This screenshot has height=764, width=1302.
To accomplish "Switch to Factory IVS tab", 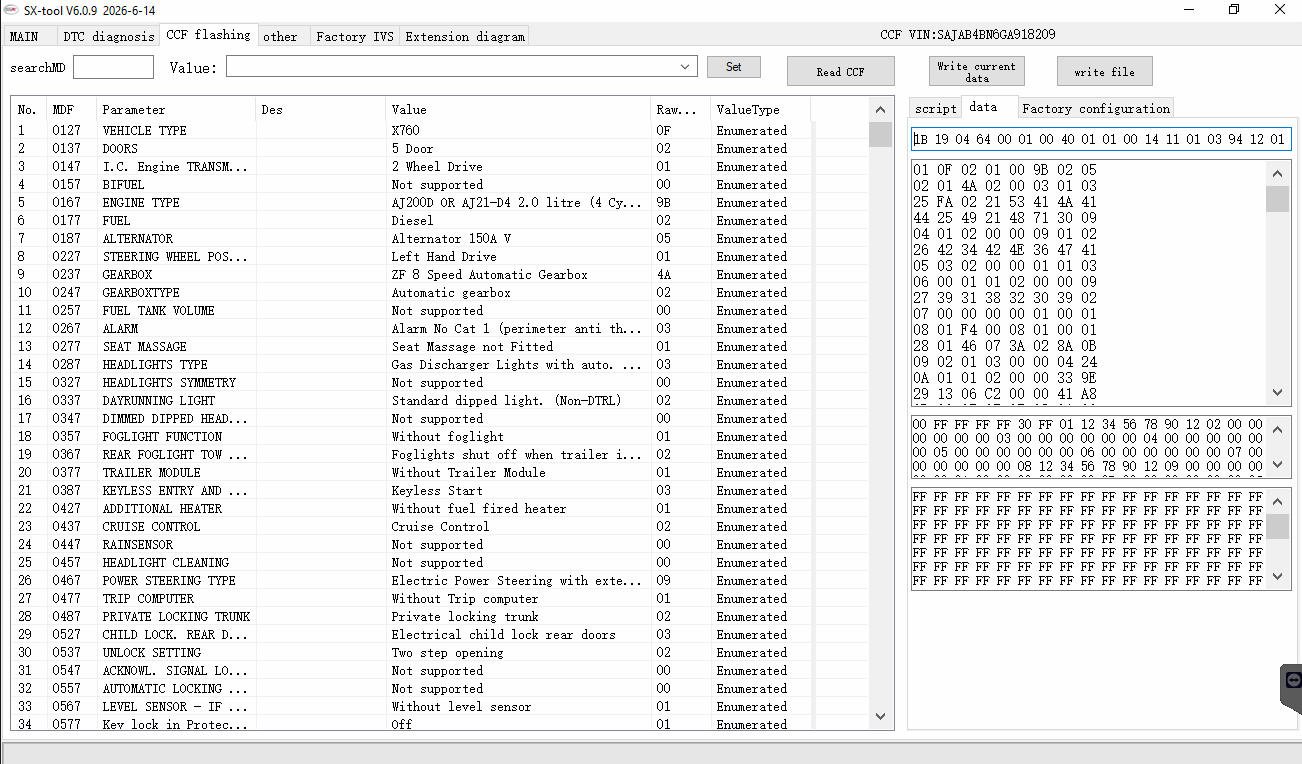I will [355, 37].
